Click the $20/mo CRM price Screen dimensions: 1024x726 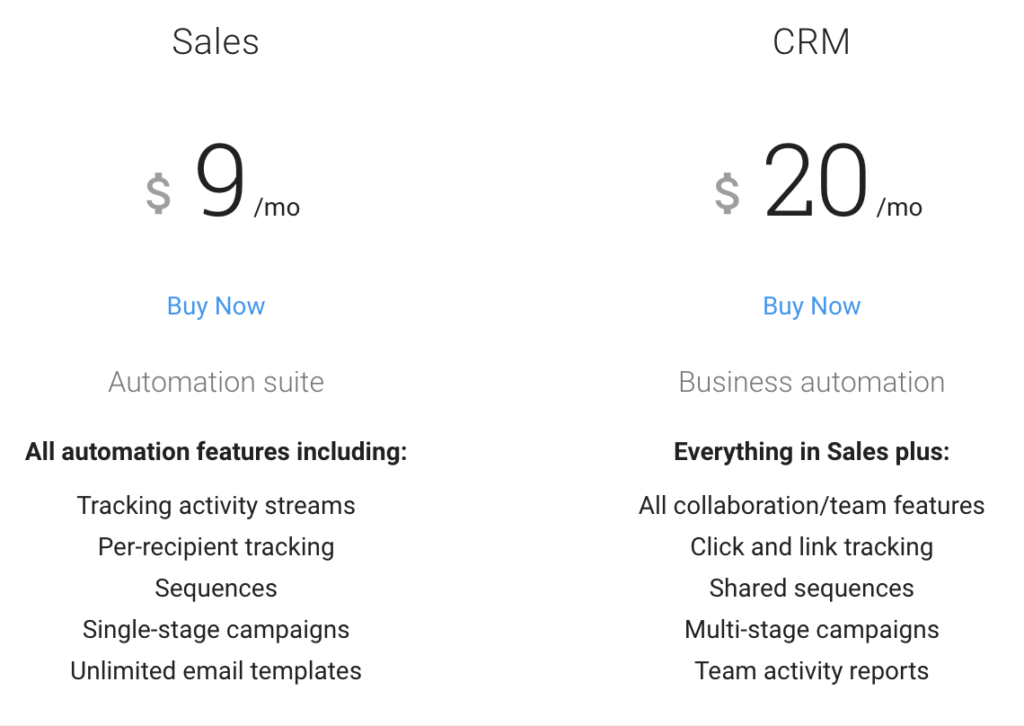[818, 181]
